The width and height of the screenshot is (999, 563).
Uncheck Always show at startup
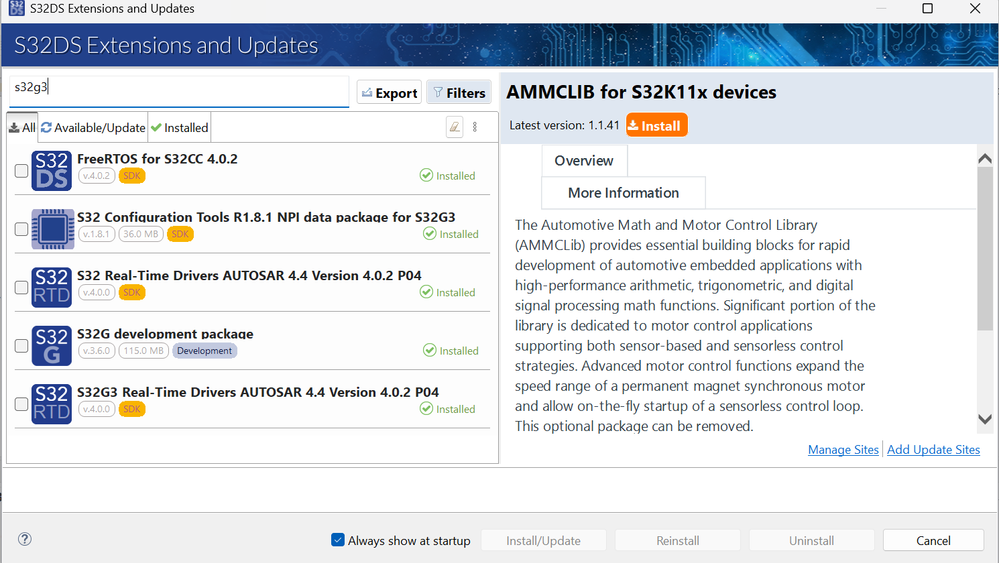[x=338, y=540]
